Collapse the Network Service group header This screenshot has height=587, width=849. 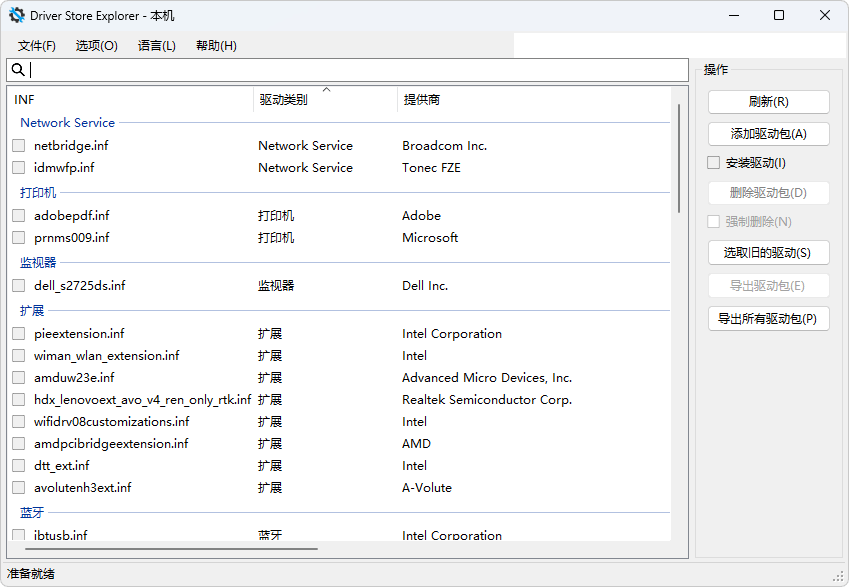(x=67, y=123)
